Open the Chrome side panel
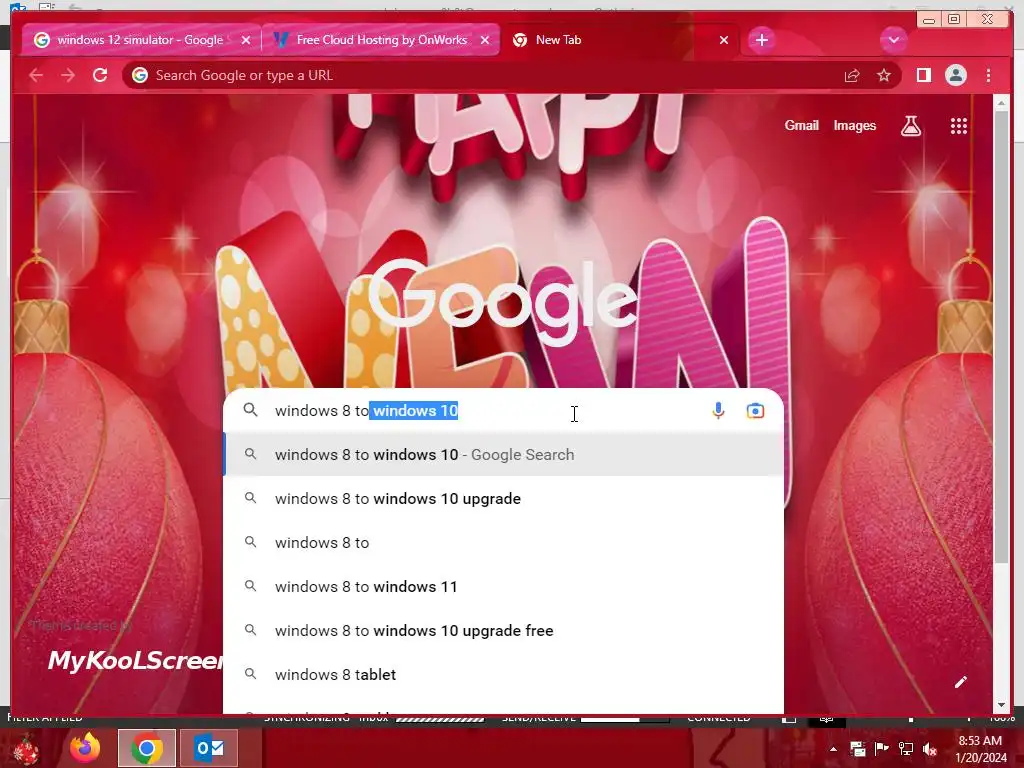The width and height of the screenshot is (1024, 768). [x=923, y=76]
